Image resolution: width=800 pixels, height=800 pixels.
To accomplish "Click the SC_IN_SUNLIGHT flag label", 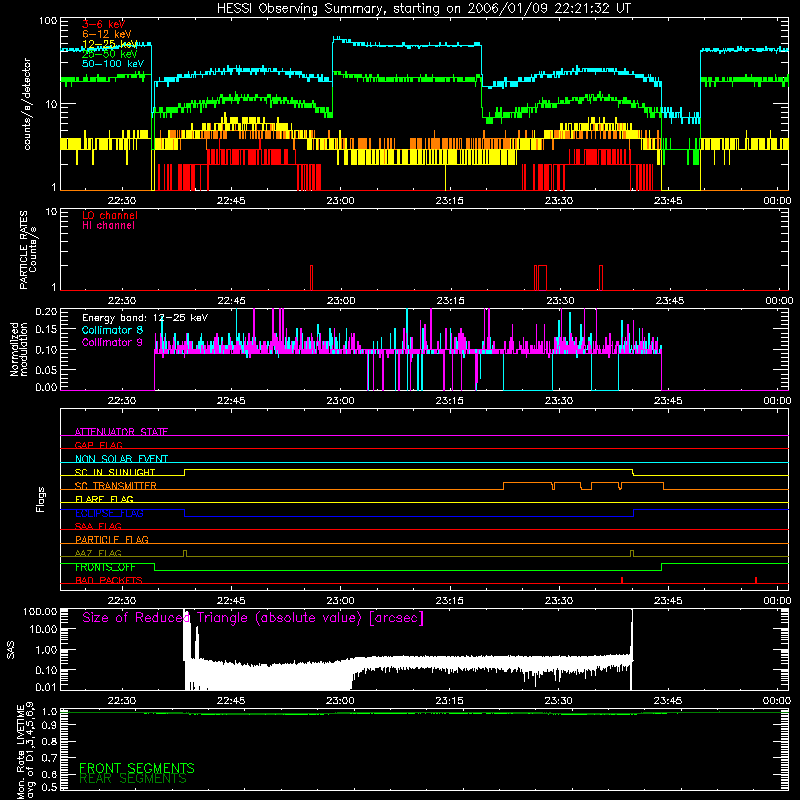I will tap(115, 472).
